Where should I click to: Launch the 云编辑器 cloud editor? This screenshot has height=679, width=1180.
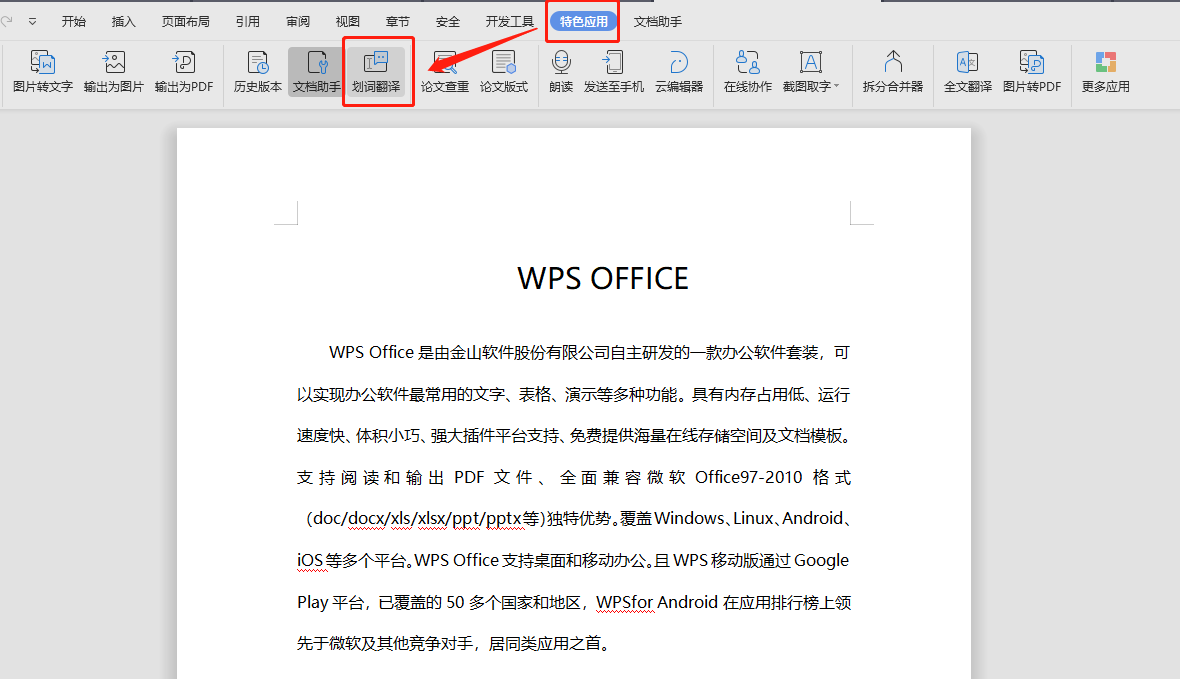(x=679, y=72)
